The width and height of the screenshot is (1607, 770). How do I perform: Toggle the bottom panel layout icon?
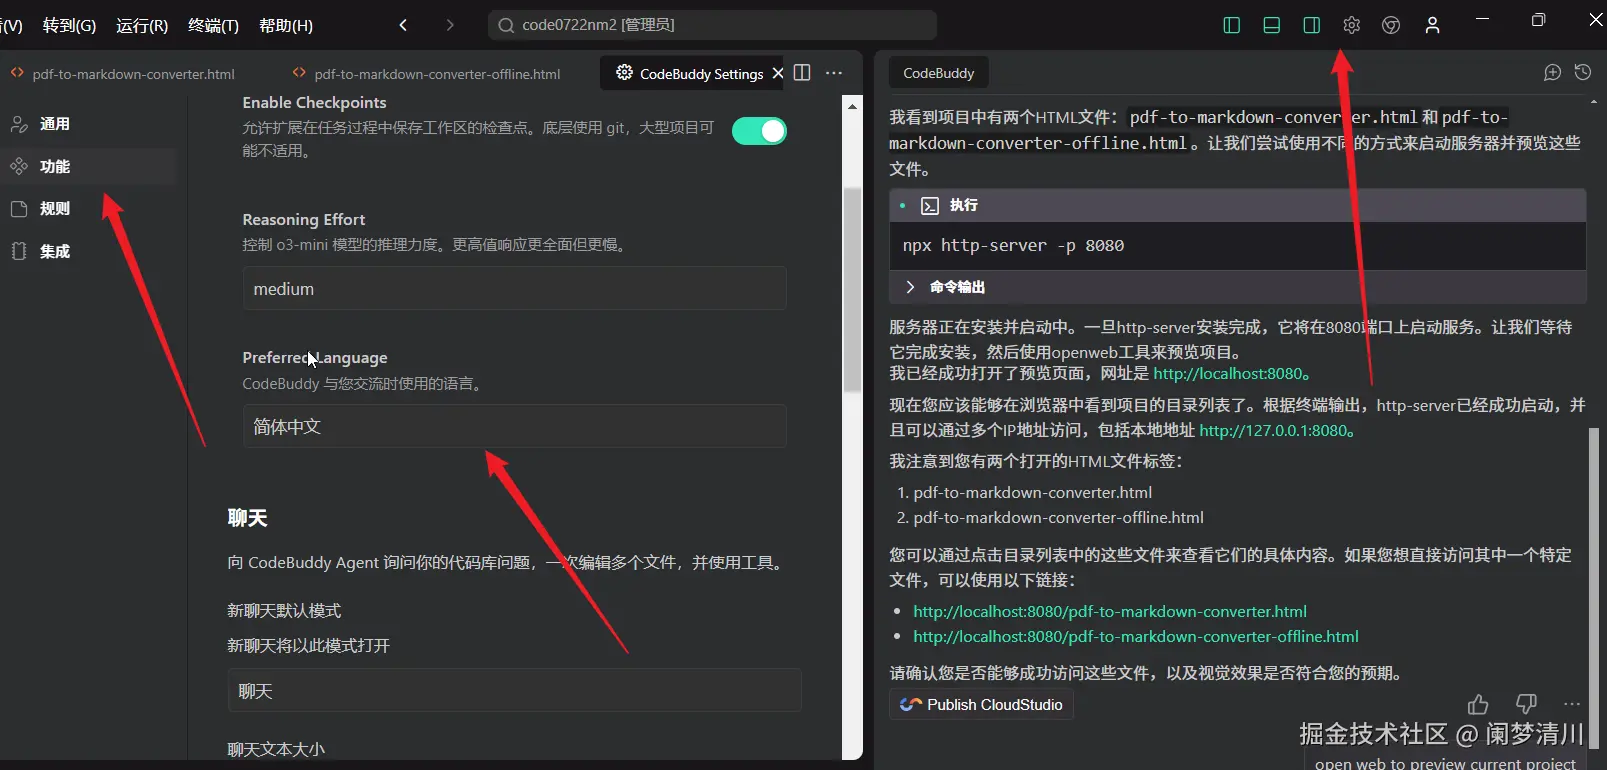point(1272,25)
